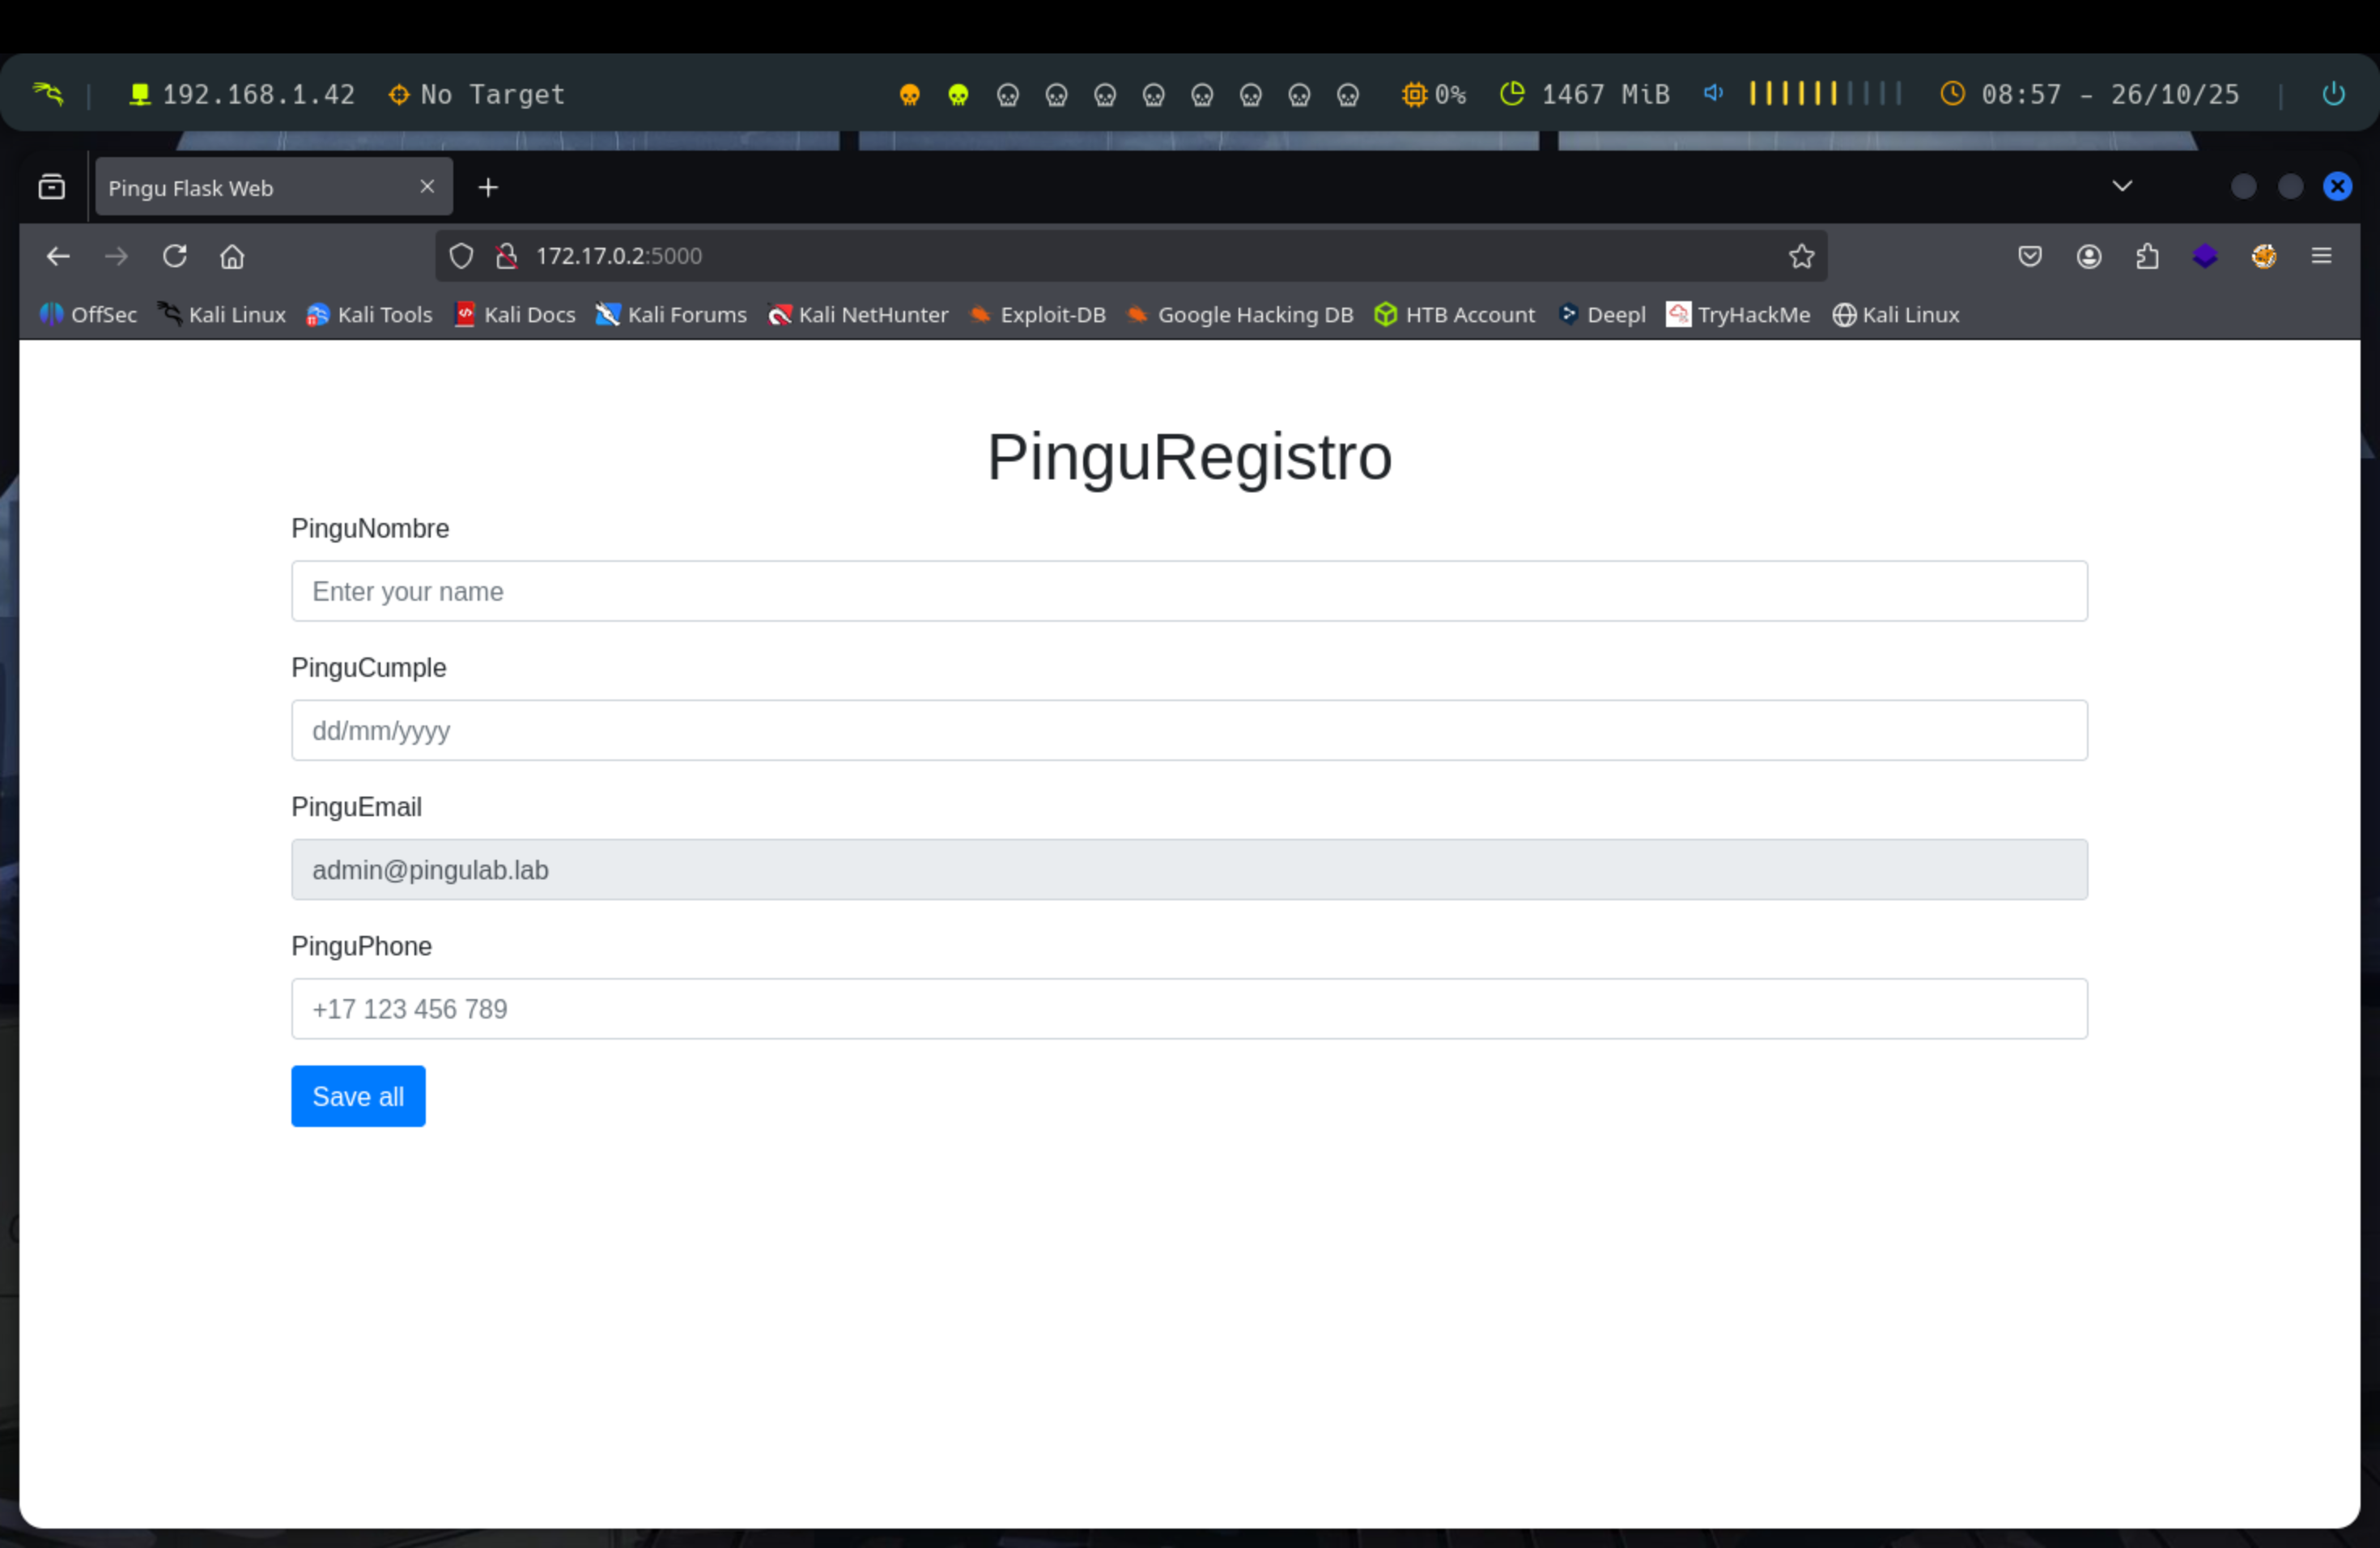2380x1548 pixels.
Task: Reload the page with the refresh icon
Action: [175, 256]
